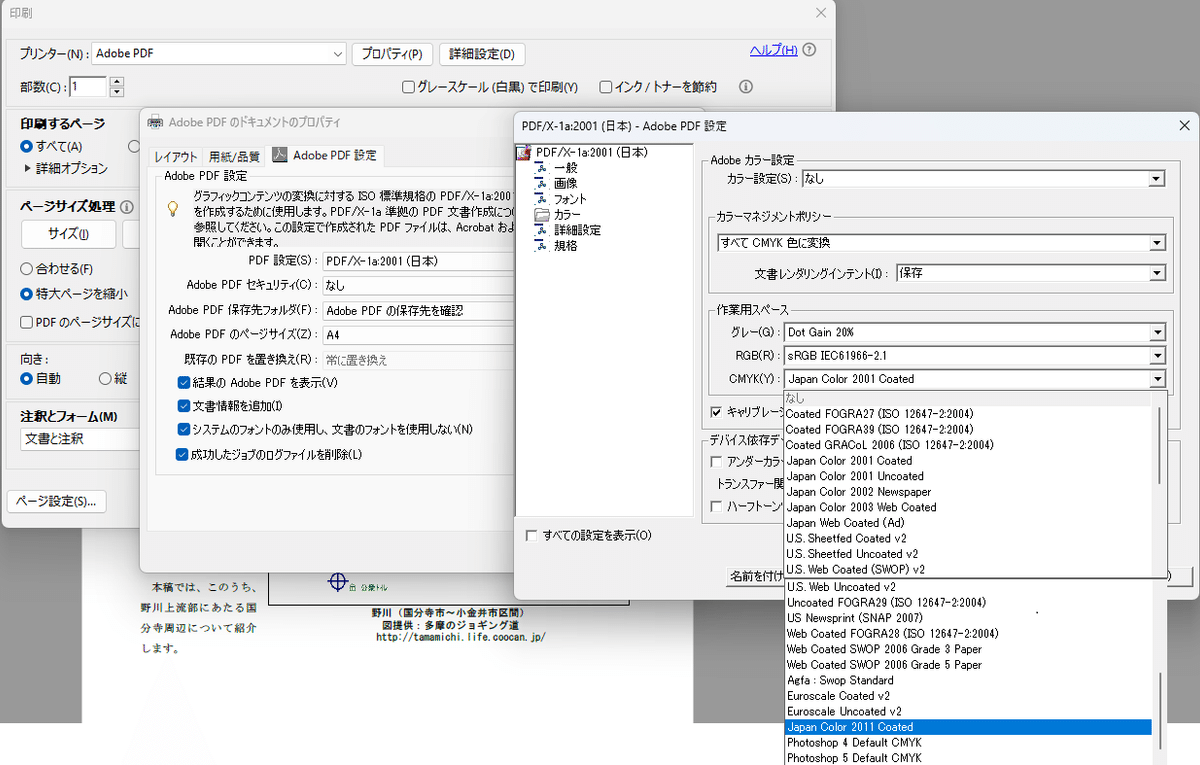
Task: Close the 印刷 dialog with its X button
Action: 821,12
